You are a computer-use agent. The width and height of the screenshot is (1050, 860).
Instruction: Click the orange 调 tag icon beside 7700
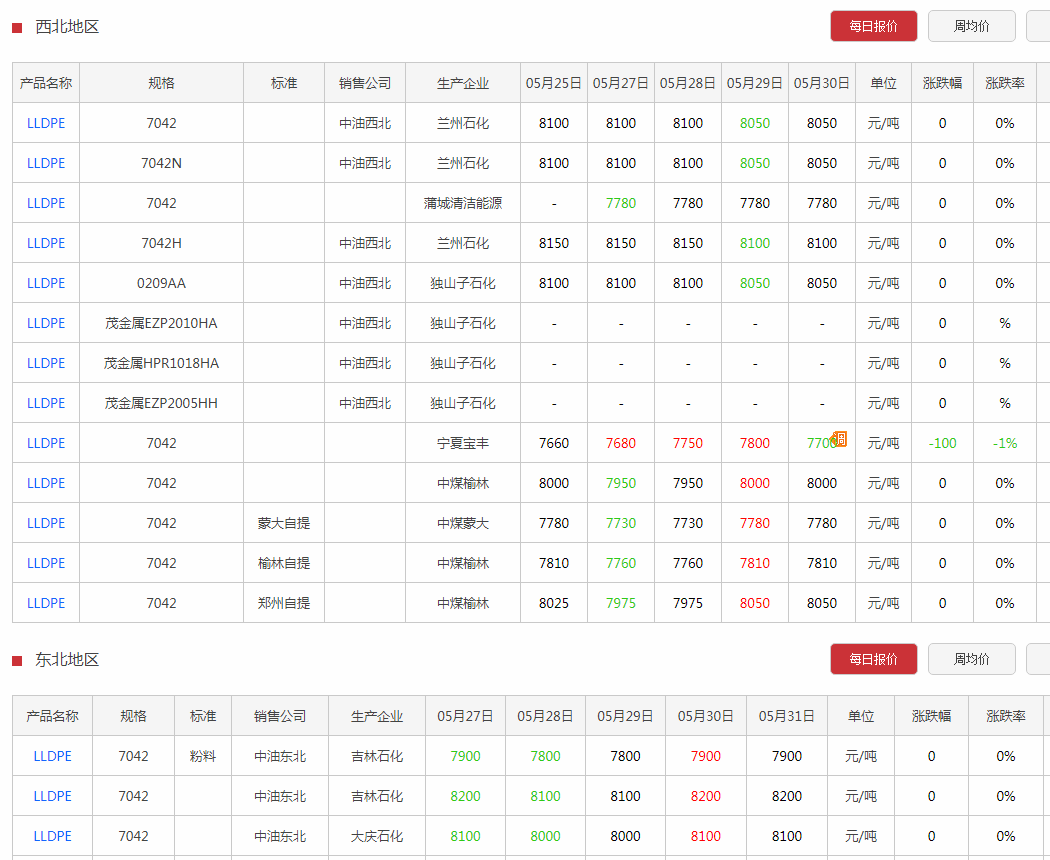[x=838, y=439]
